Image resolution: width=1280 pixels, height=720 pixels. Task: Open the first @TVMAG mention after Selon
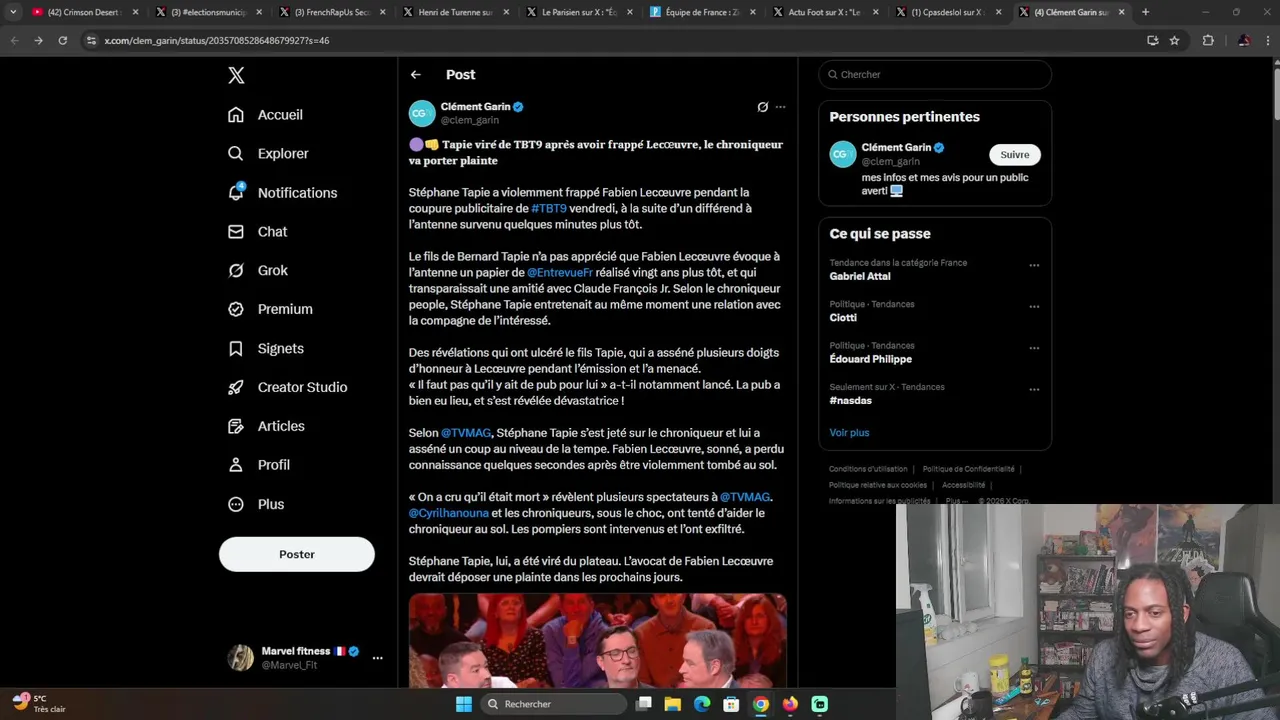[466, 433]
